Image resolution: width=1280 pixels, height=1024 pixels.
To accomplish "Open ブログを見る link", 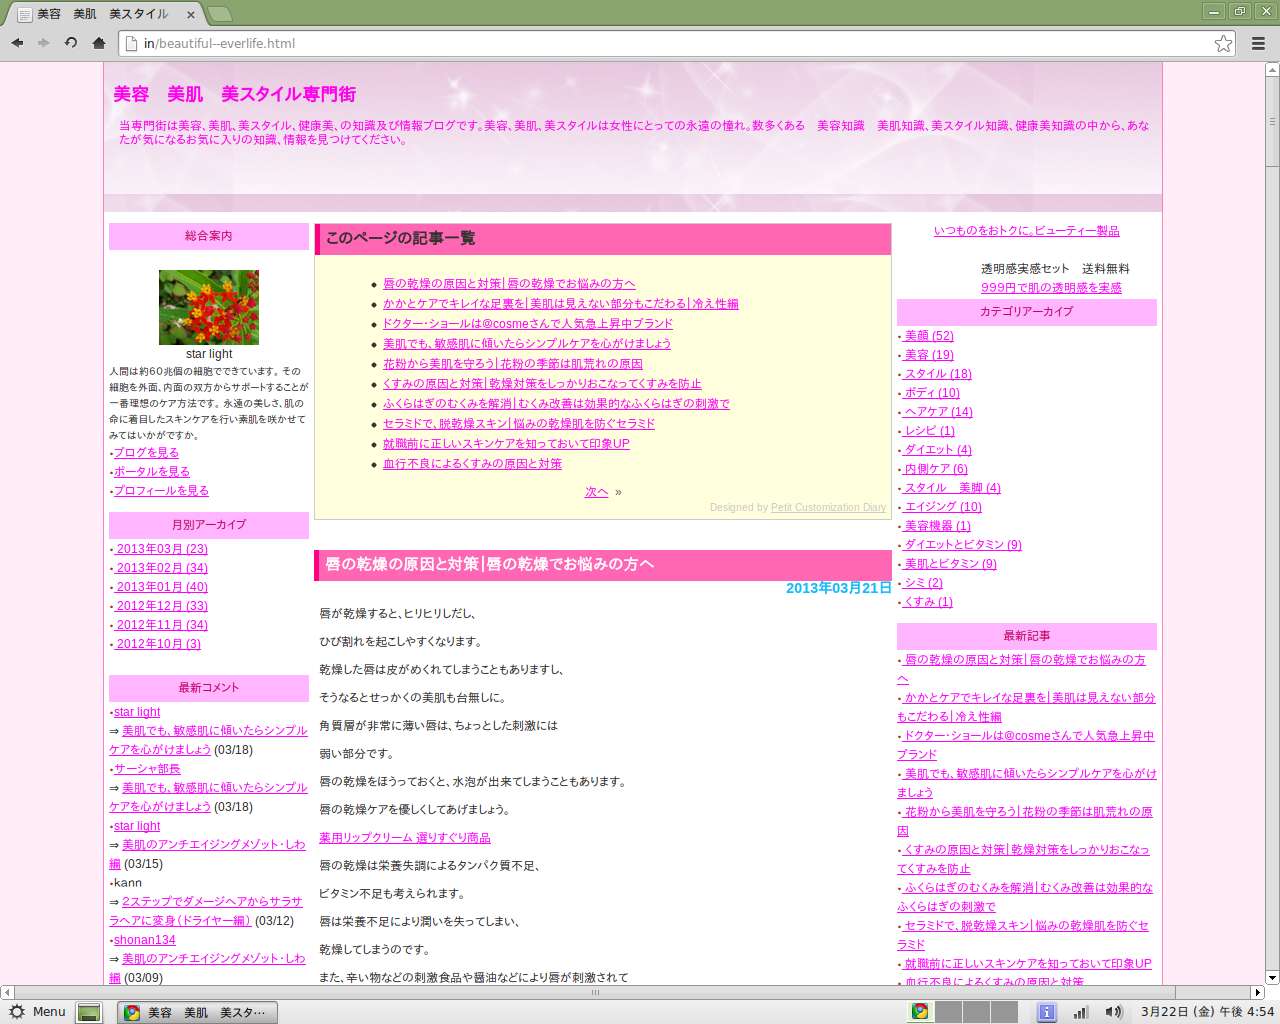I will 146,453.
